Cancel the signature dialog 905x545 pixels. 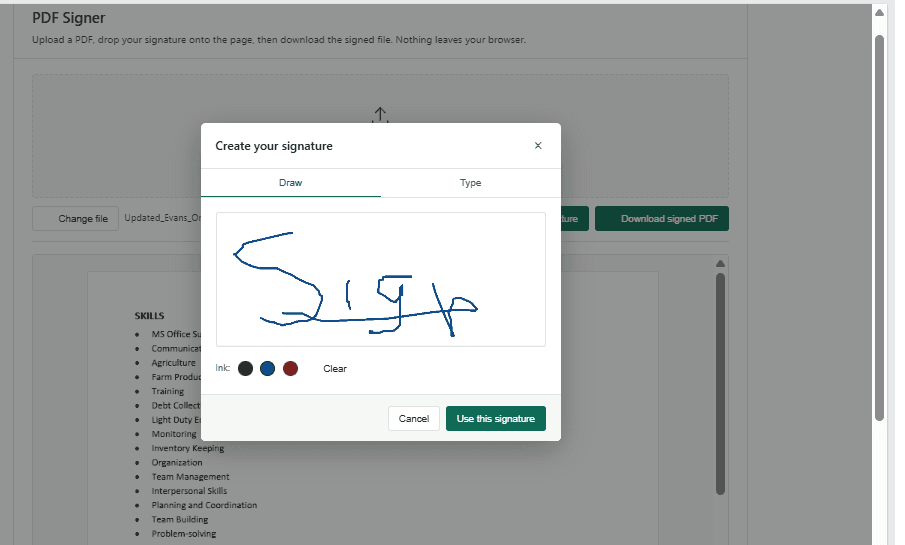coord(414,419)
